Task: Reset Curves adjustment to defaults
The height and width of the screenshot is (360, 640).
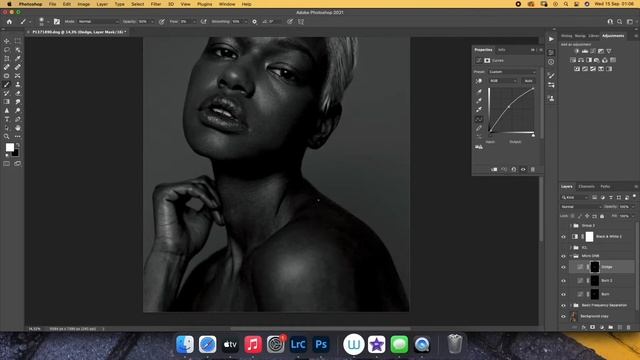Action: [x=513, y=169]
